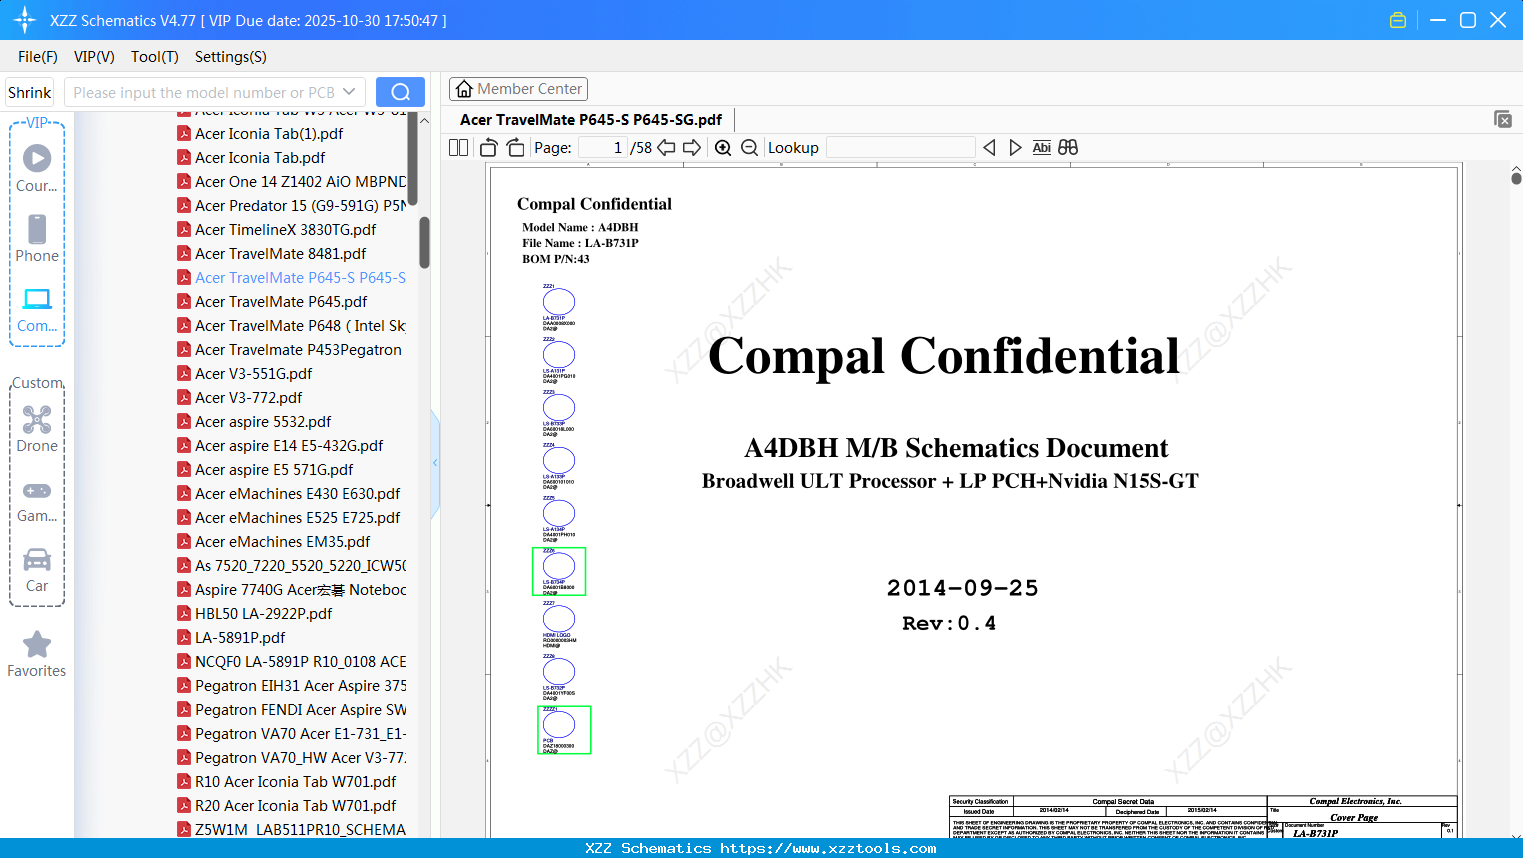This screenshot has width=1523, height=858.
Task: Open the Car category
Action: tap(37, 570)
